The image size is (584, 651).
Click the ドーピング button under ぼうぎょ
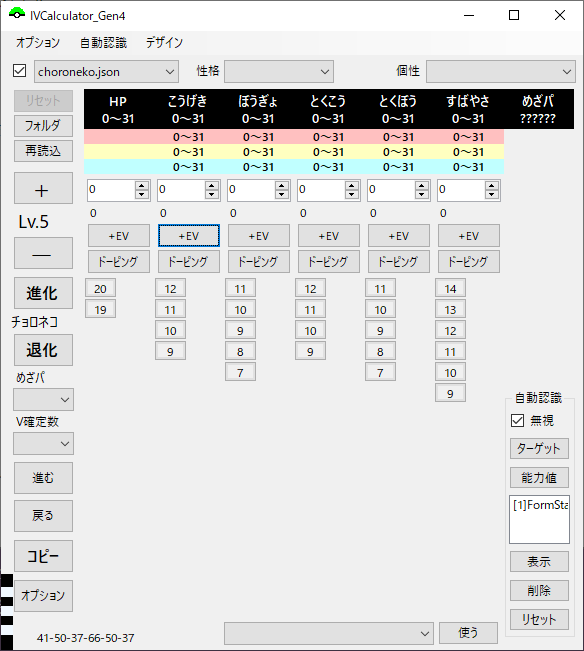coord(259,261)
